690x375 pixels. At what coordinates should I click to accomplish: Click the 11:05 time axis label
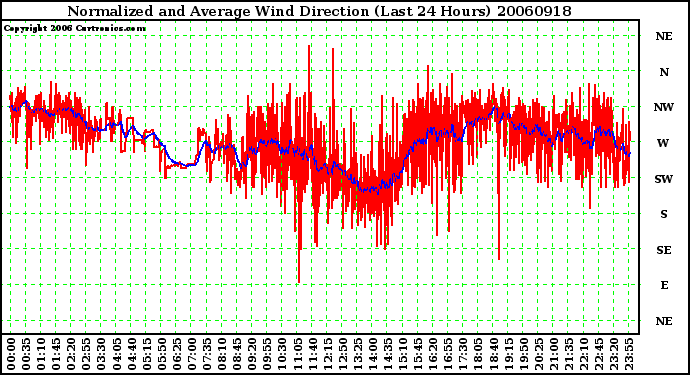coord(297,354)
